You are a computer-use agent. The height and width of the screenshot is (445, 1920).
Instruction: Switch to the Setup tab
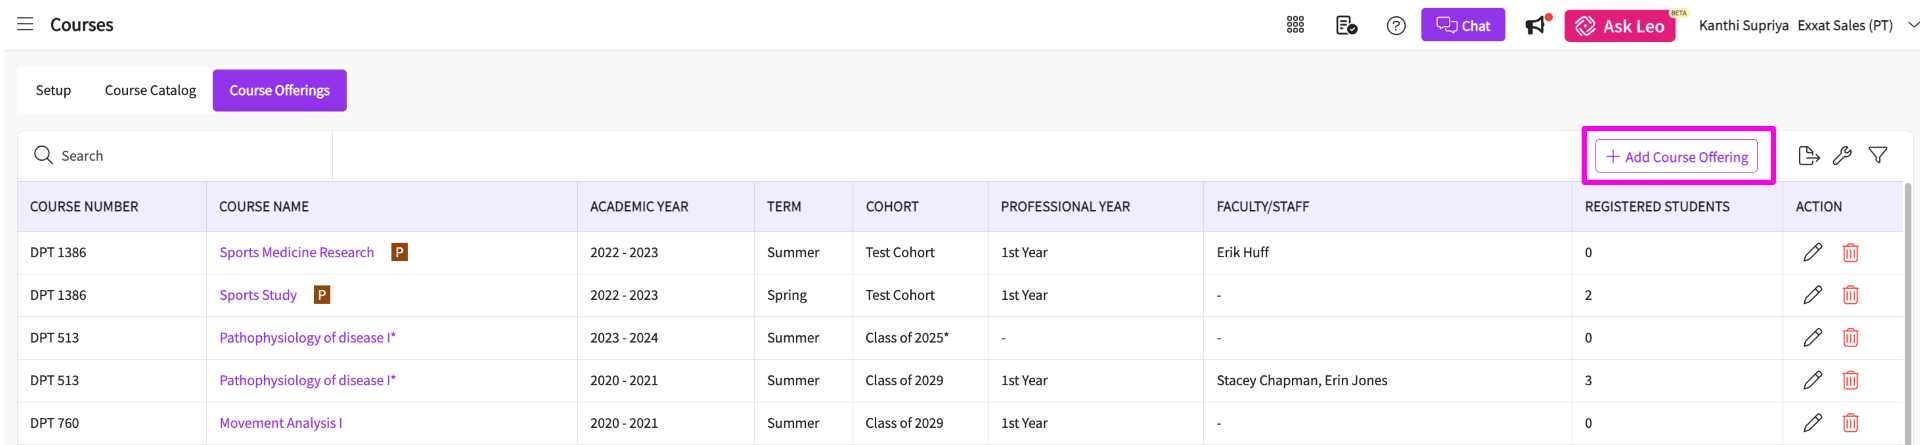point(53,90)
